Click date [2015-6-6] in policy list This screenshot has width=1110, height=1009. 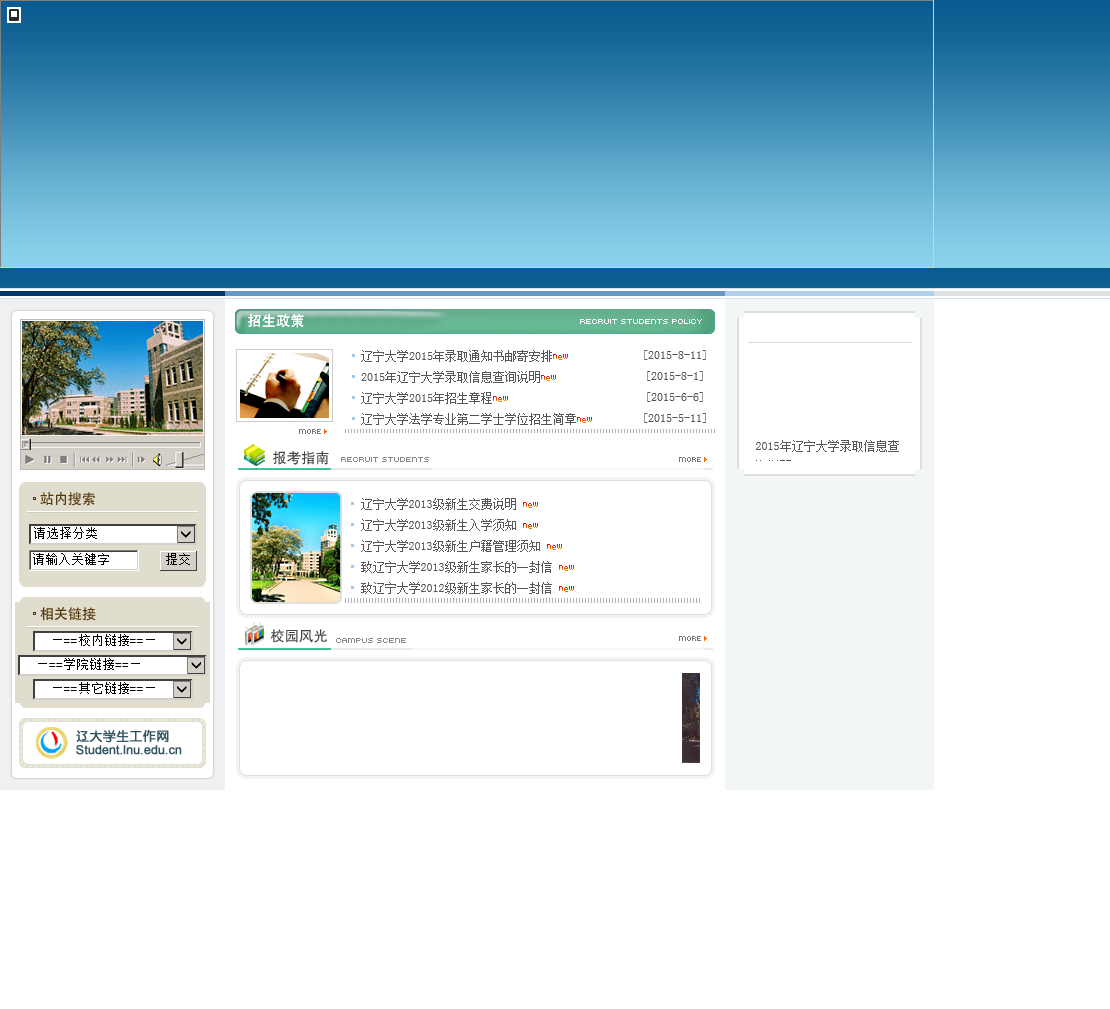click(x=675, y=397)
